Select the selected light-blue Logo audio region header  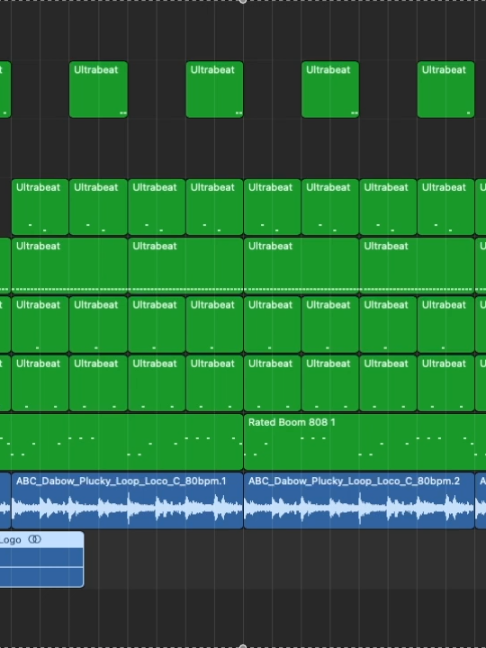42,539
